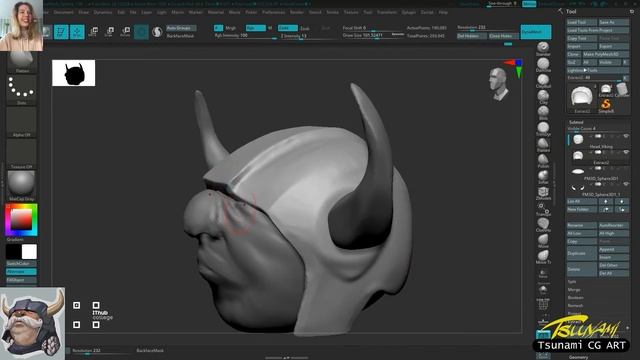
Task: Open Lightbox Tools browser
Action: [598, 70]
